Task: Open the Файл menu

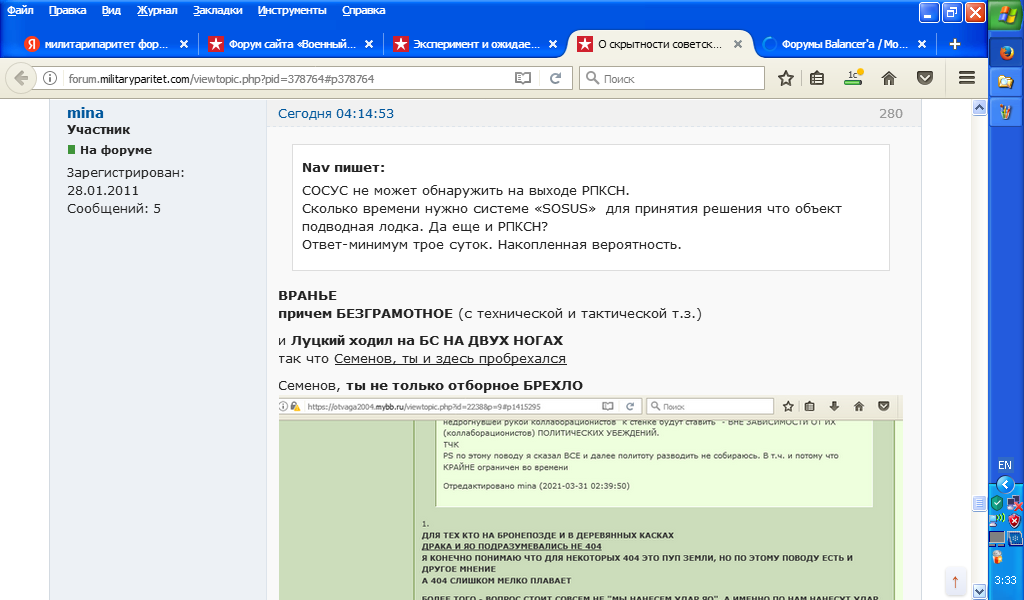Action: coord(20,10)
